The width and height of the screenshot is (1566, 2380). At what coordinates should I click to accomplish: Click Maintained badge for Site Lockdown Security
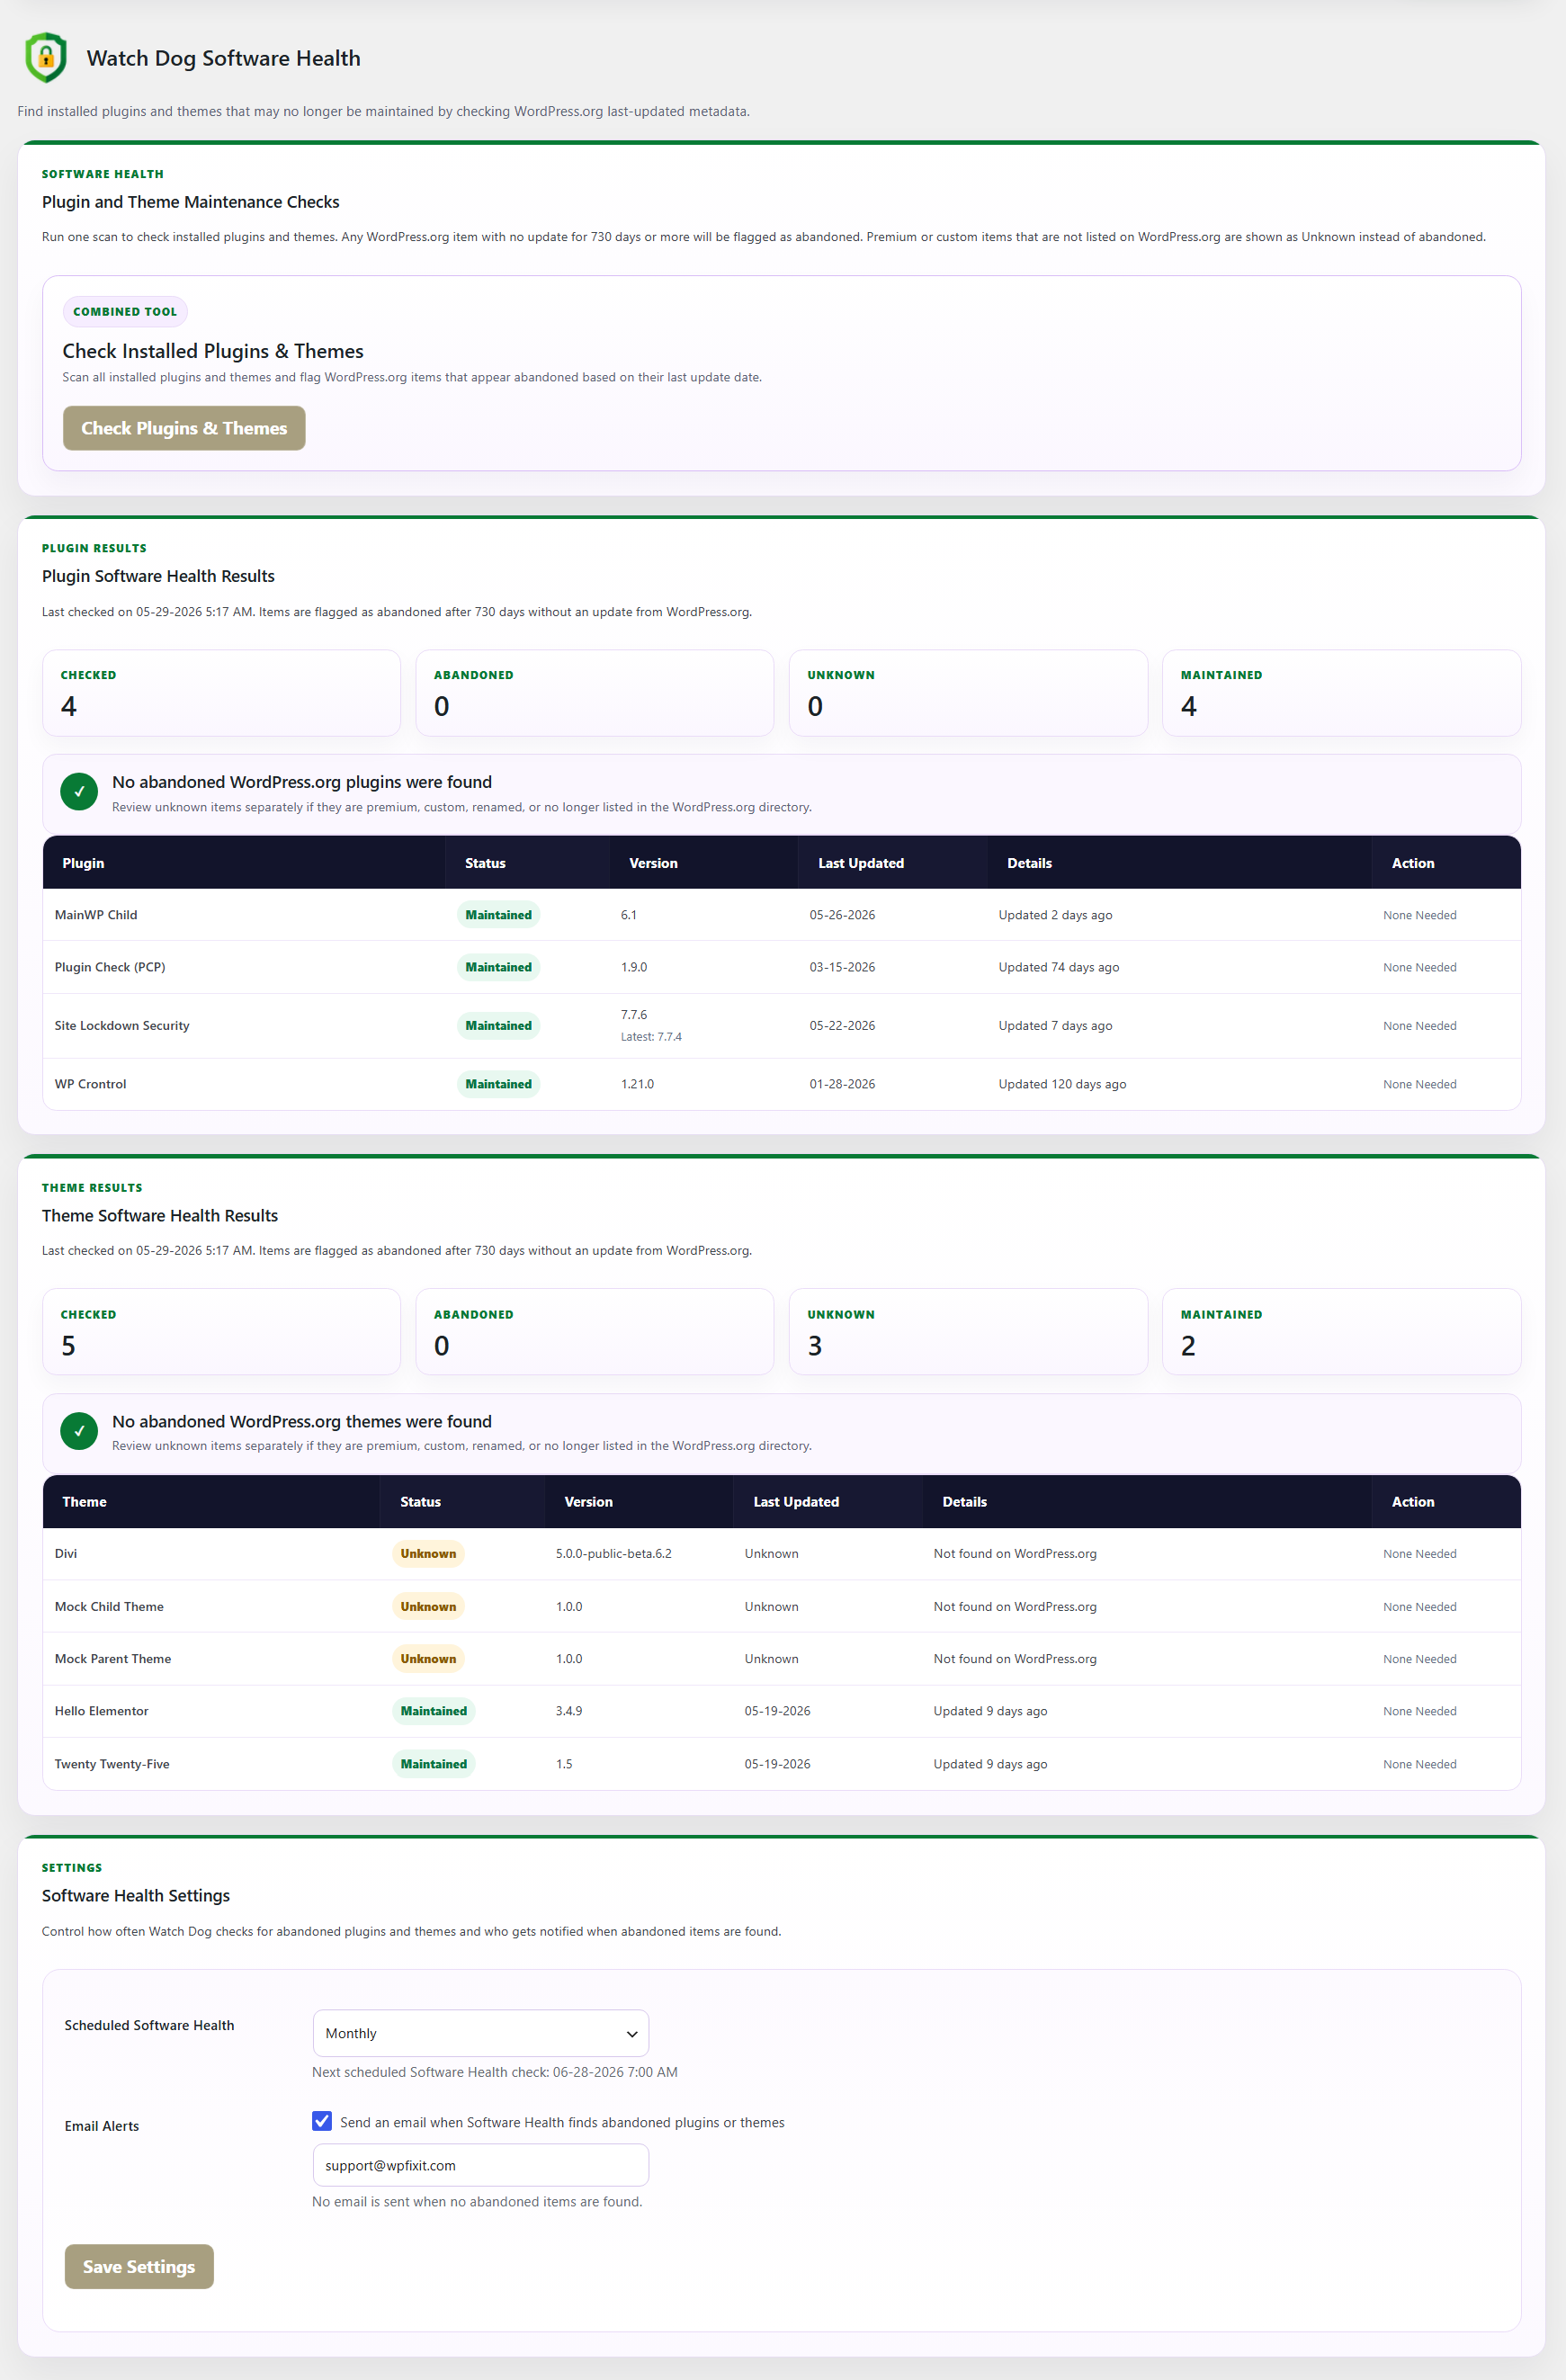pyautogui.click(x=498, y=1026)
